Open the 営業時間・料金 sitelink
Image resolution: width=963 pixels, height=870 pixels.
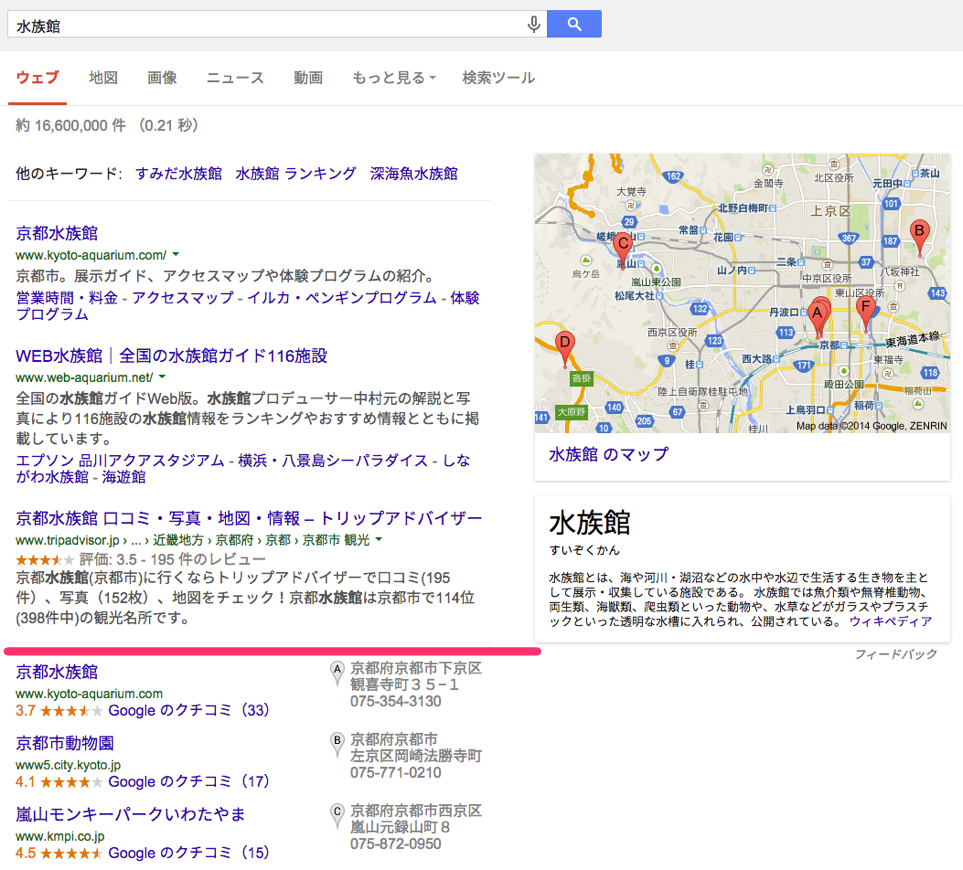click(67, 298)
